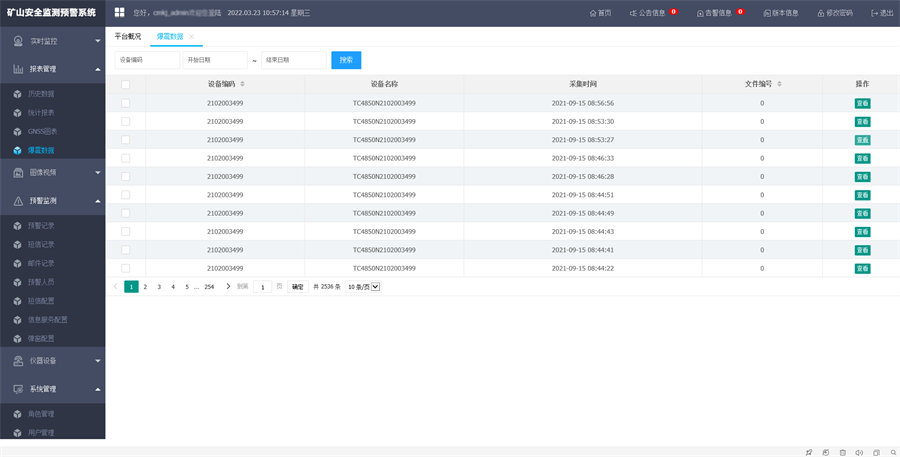Click the four-square grid icon in header
This screenshot has width=900, height=457.
(x=119, y=13)
